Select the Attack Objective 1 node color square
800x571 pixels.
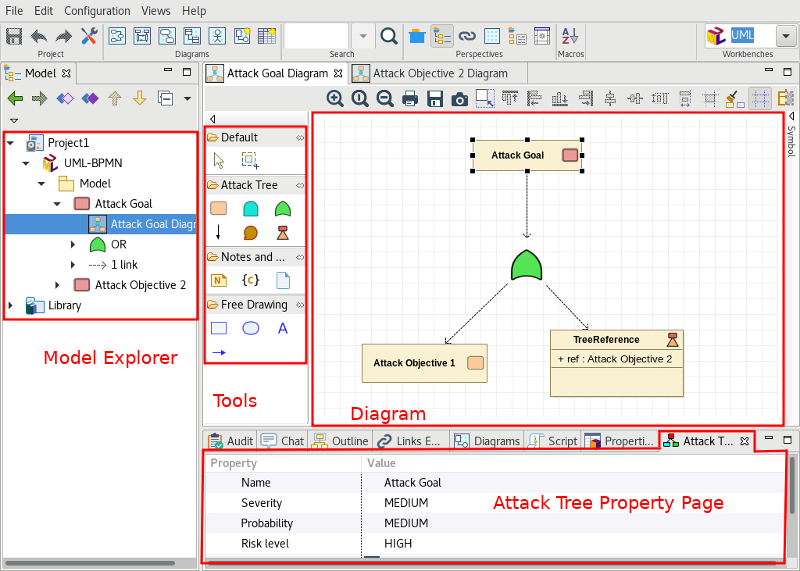tap(476, 363)
